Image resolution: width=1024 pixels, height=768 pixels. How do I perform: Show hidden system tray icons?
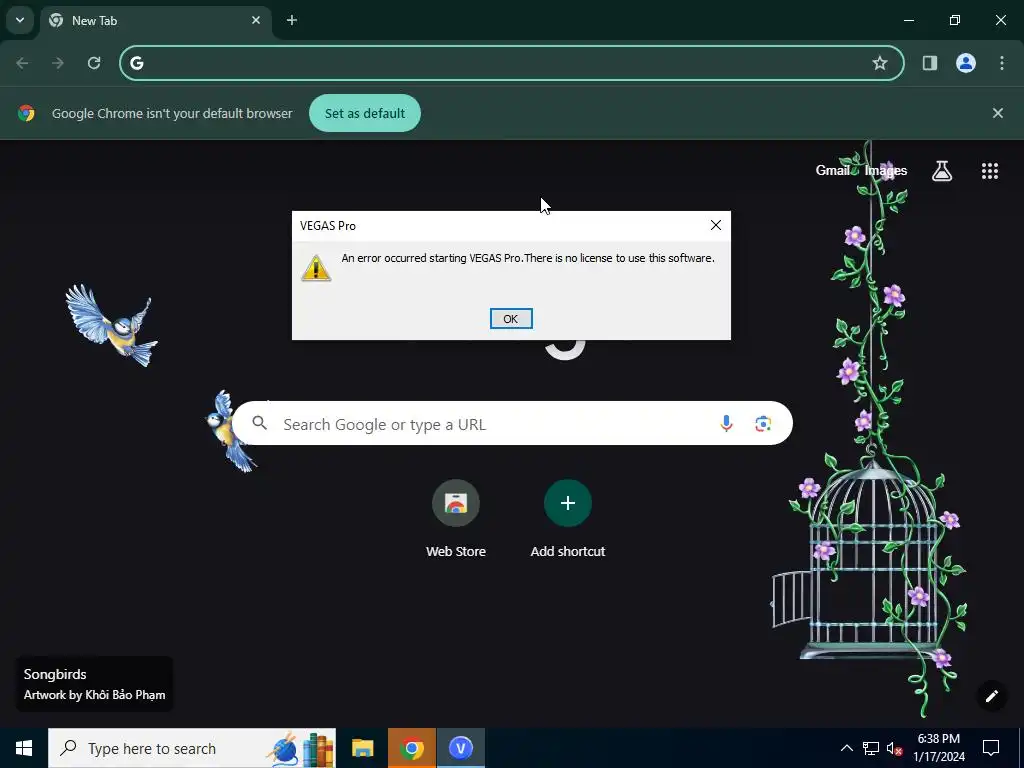click(846, 748)
